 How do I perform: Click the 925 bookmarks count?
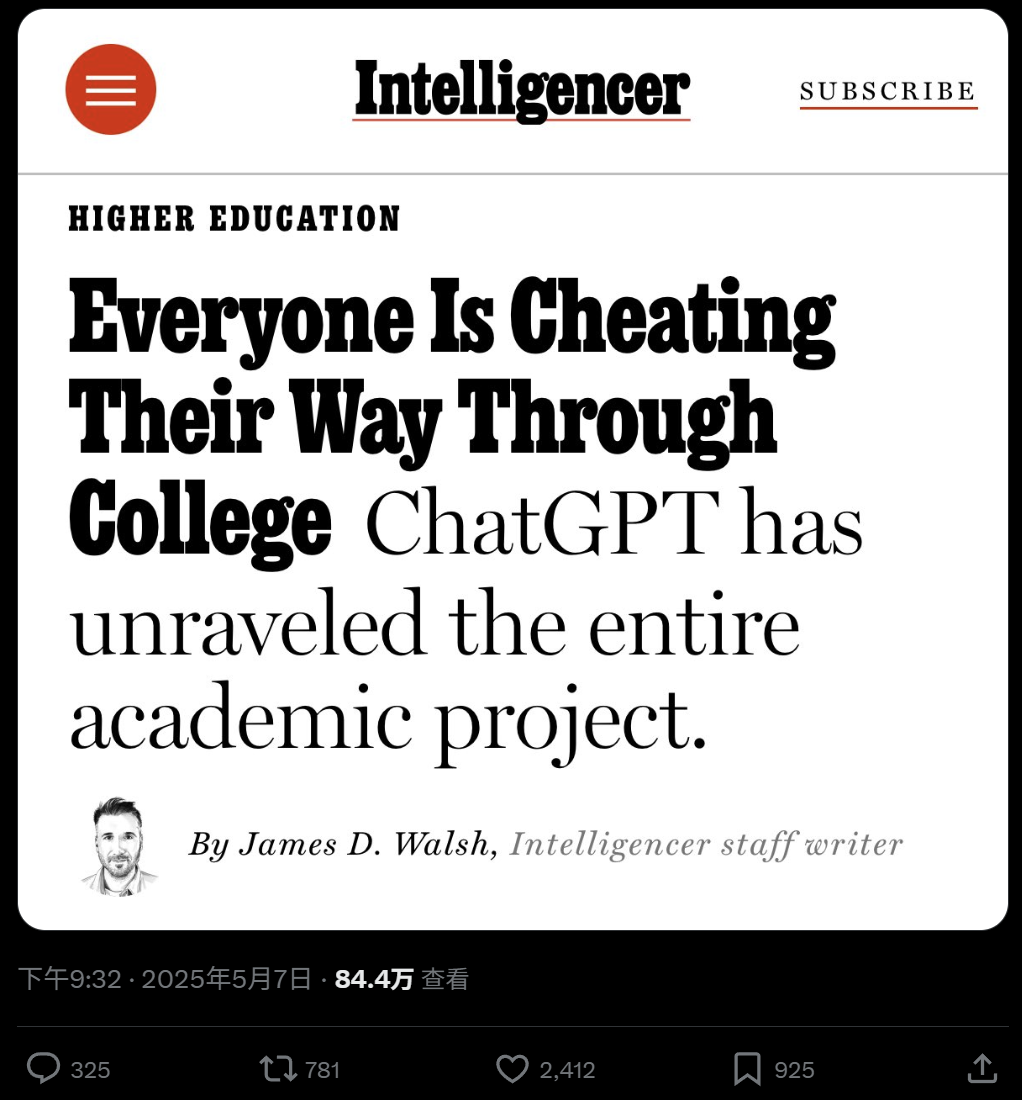click(794, 1070)
